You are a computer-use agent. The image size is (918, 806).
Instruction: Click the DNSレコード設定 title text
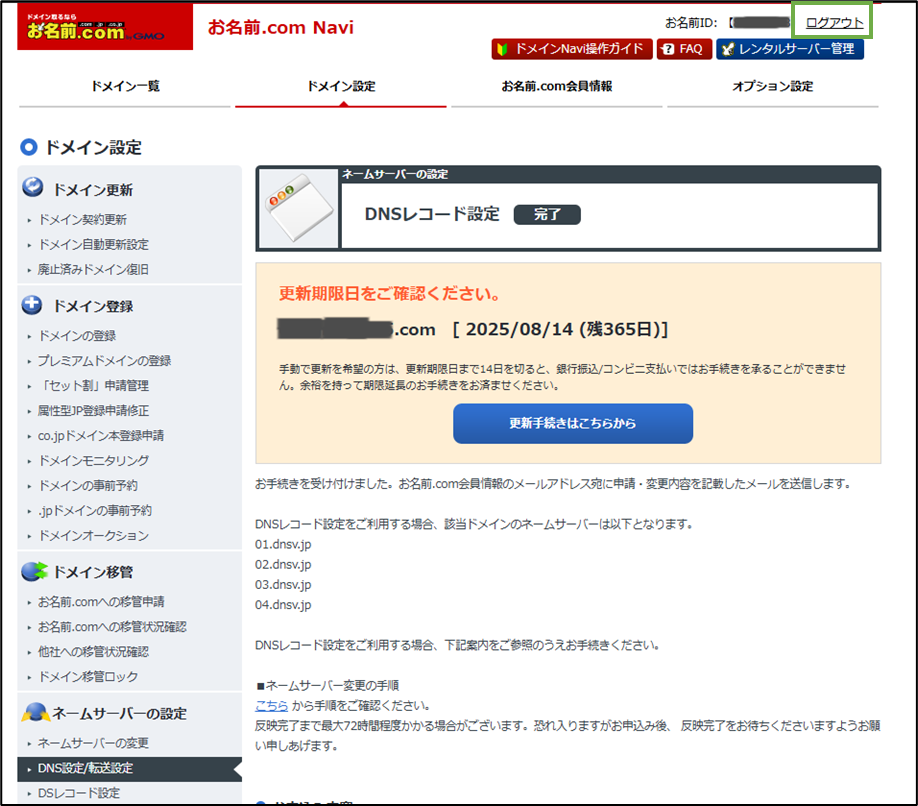click(x=432, y=214)
